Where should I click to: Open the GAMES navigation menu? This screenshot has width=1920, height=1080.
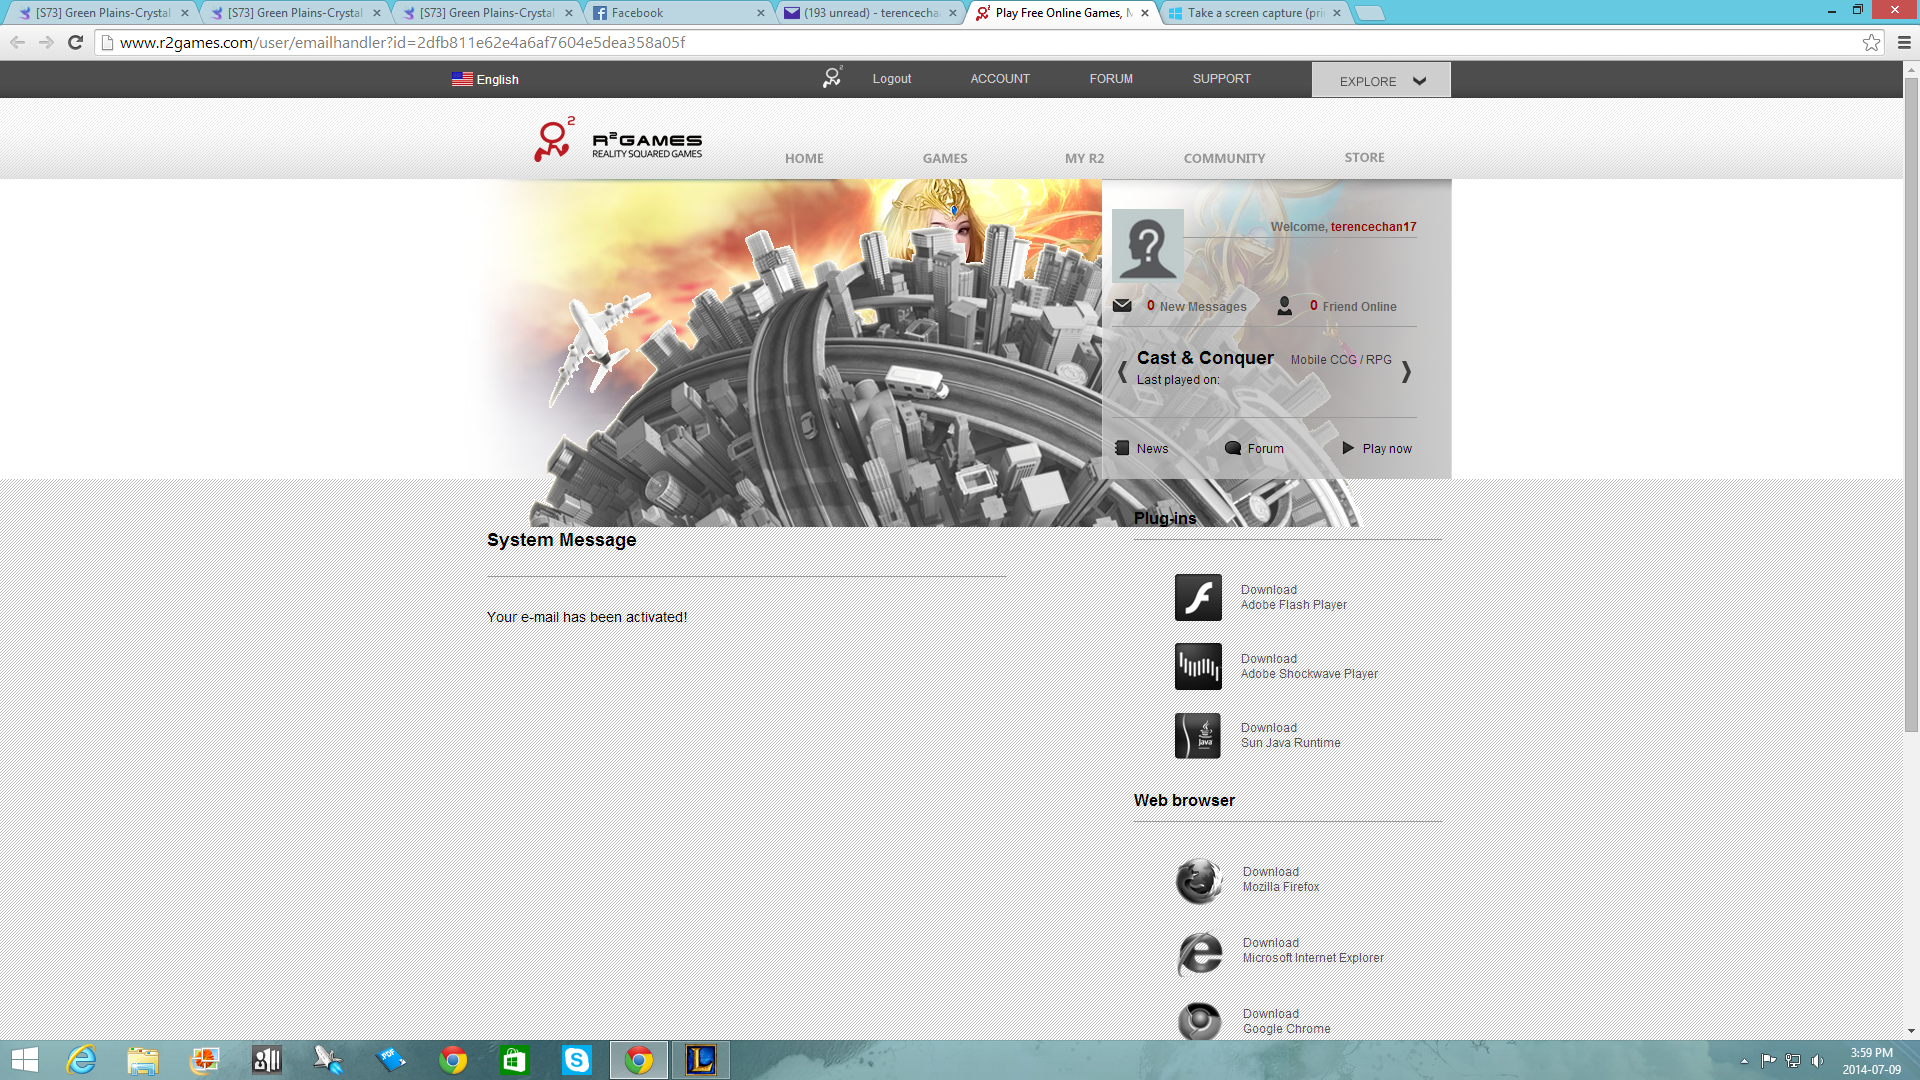pos(944,158)
